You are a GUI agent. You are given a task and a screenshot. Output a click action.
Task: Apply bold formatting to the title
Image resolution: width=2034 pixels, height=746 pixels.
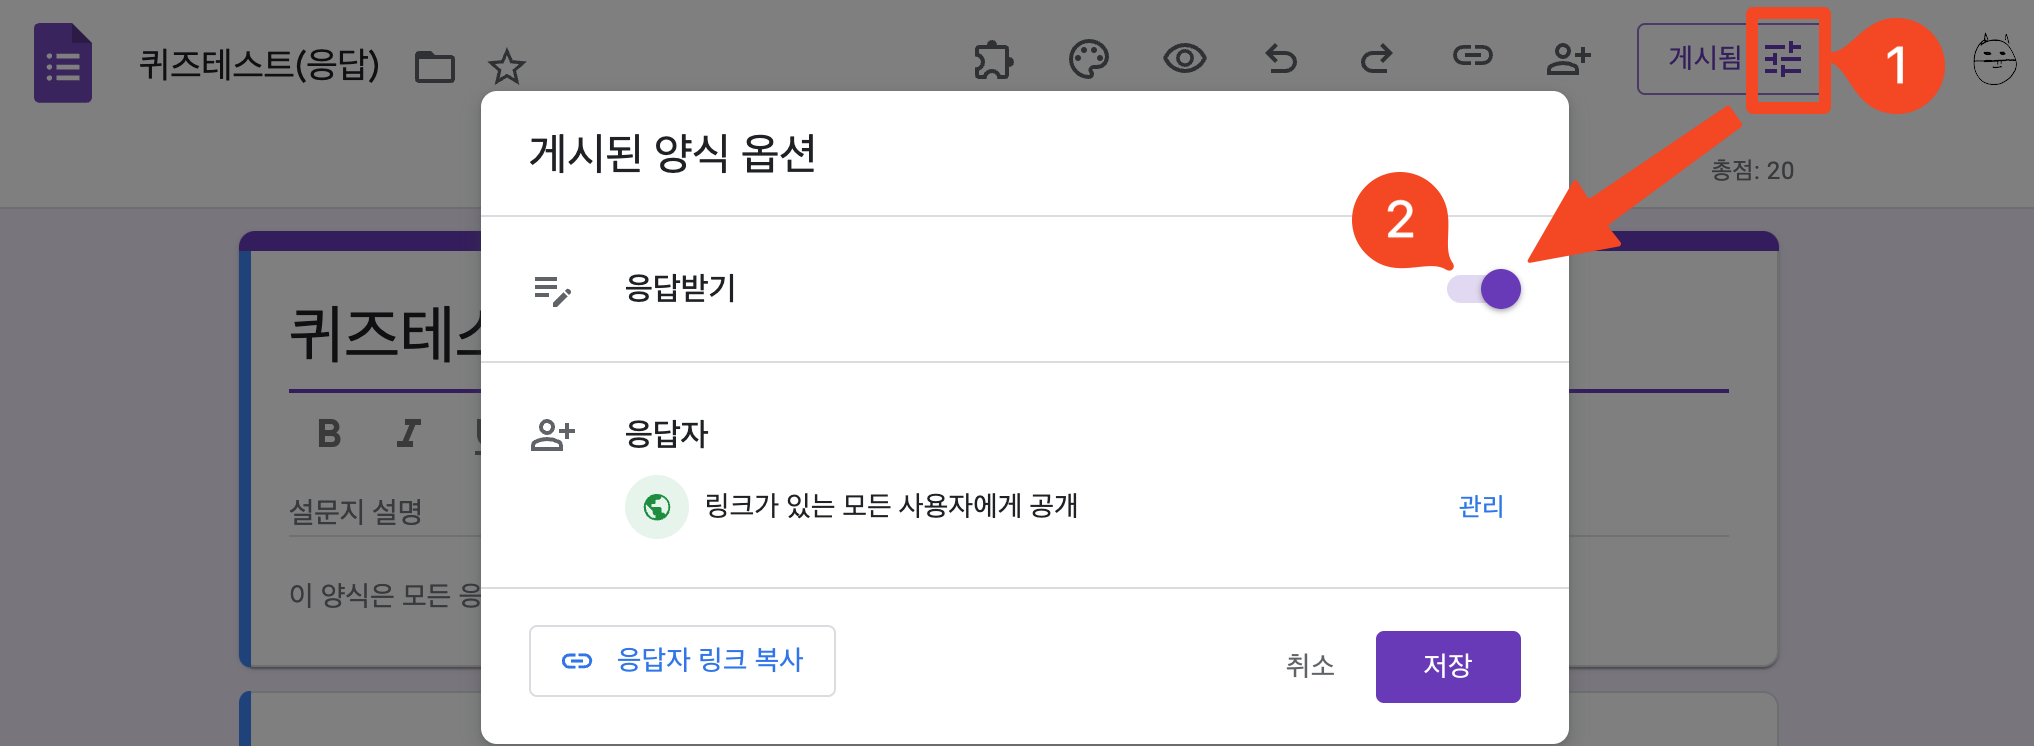(328, 433)
